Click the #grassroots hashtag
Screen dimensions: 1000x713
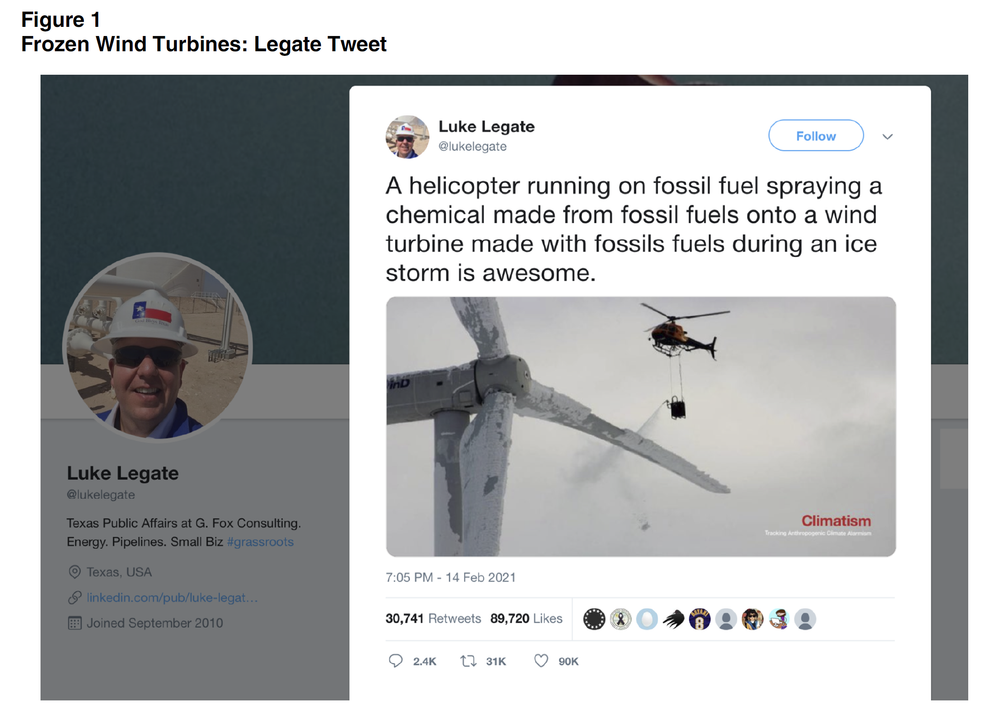point(260,542)
